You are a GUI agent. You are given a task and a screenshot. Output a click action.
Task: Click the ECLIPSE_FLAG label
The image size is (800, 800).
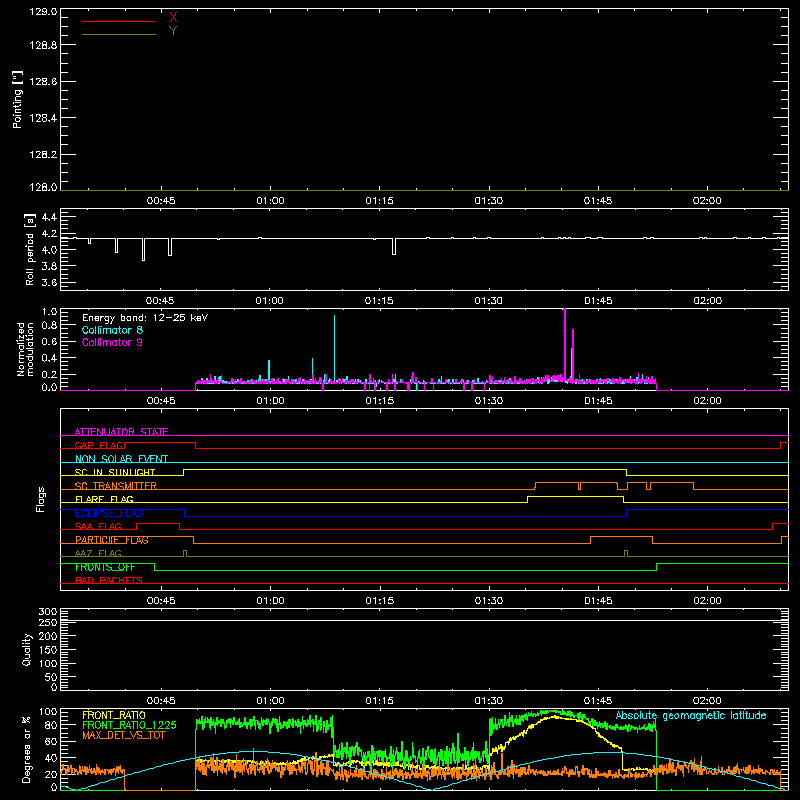coord(109,513)
